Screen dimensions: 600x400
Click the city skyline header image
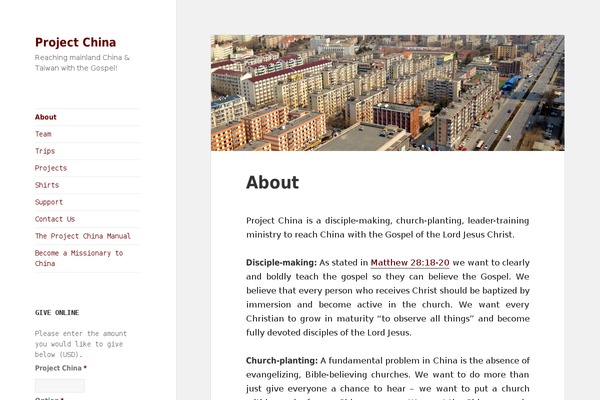[x=387, y=93]
